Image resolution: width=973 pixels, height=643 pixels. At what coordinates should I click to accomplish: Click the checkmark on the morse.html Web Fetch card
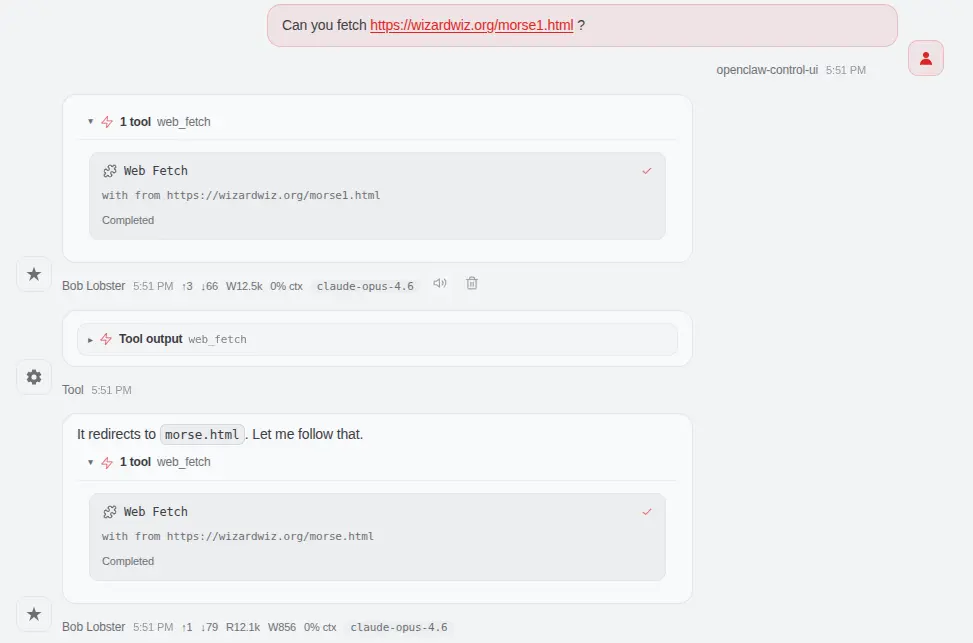[646, 512]
